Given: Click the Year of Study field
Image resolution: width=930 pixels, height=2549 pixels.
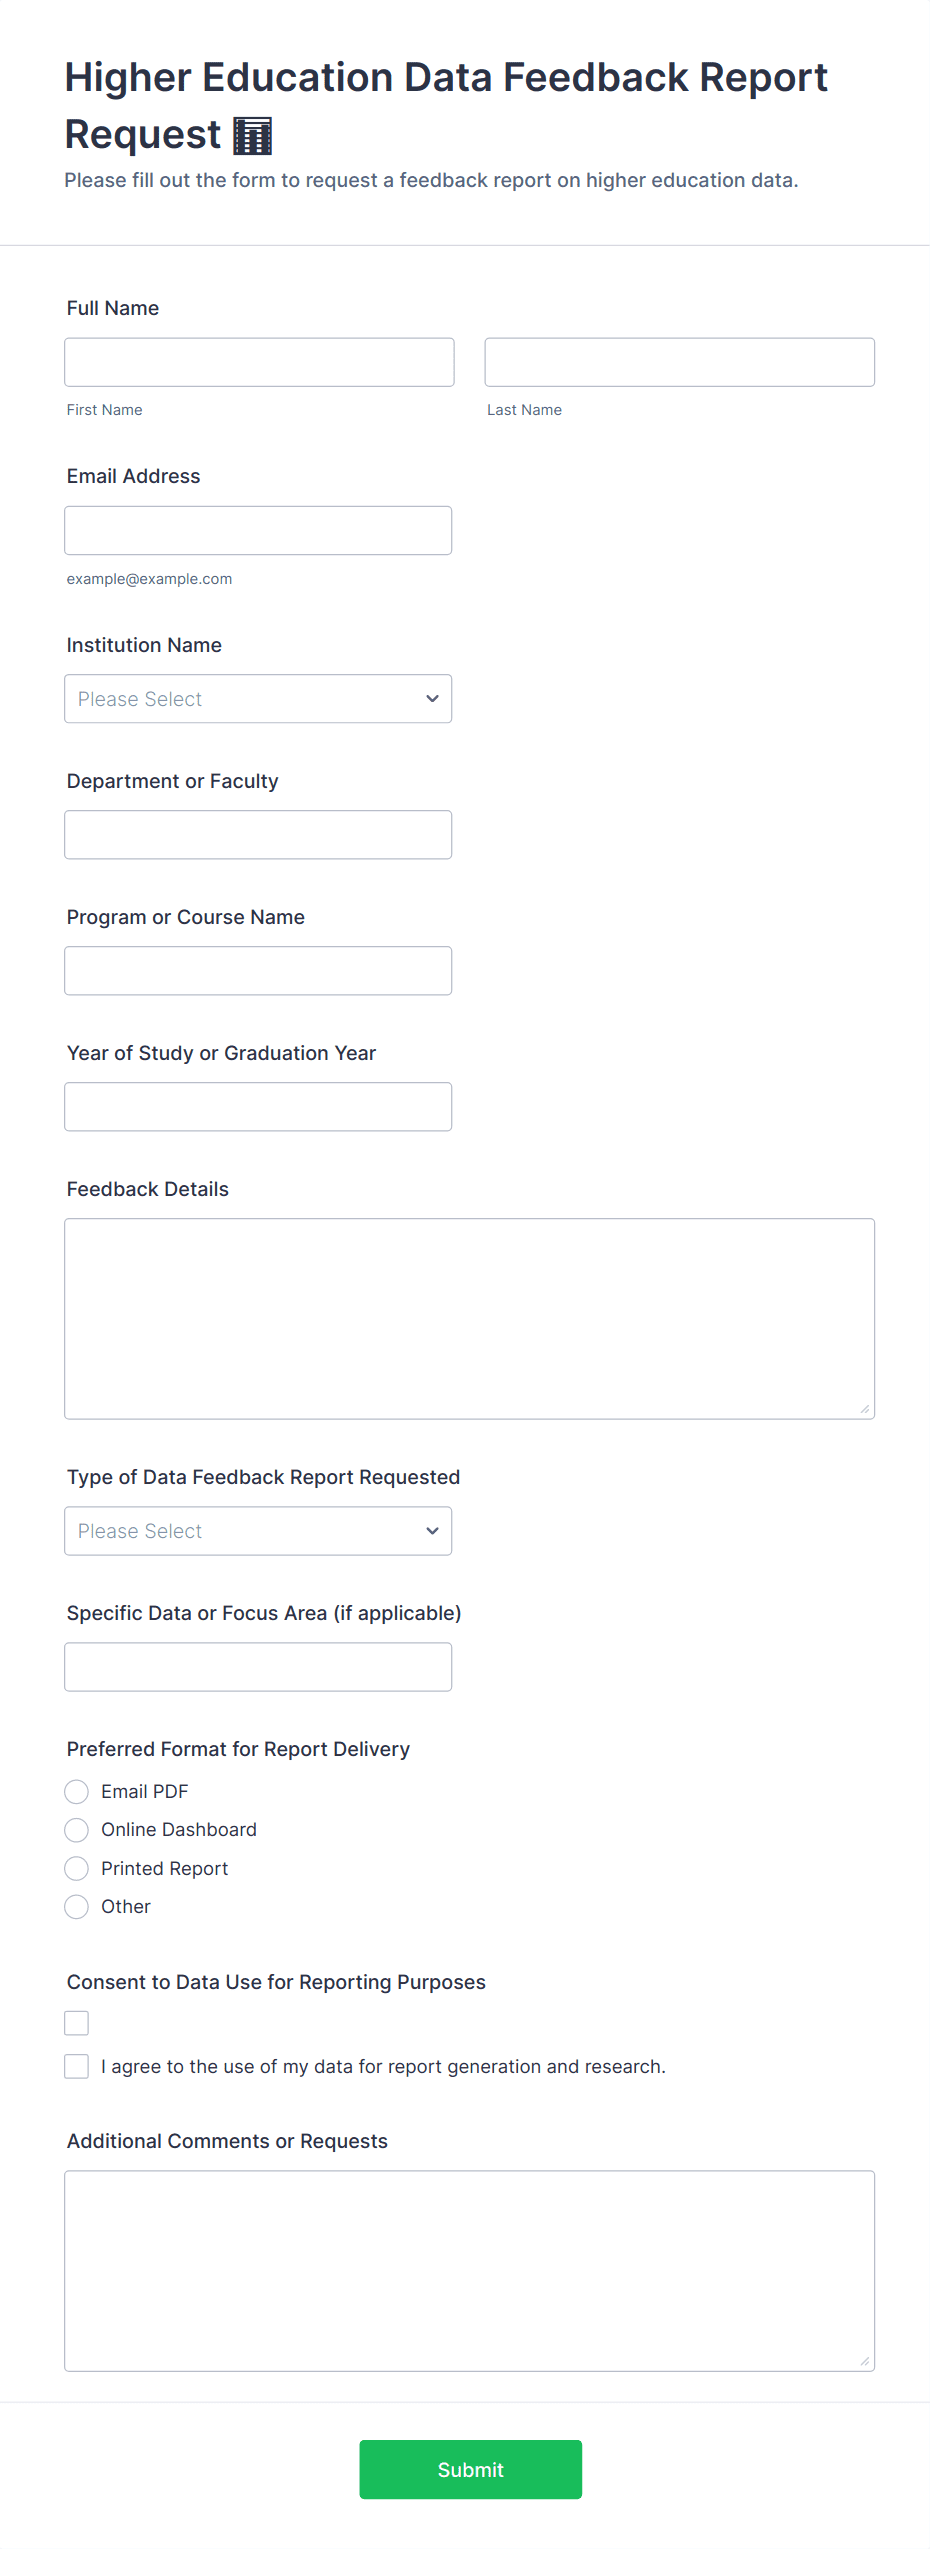Looking at the screenshot, I should (258, 1107).
